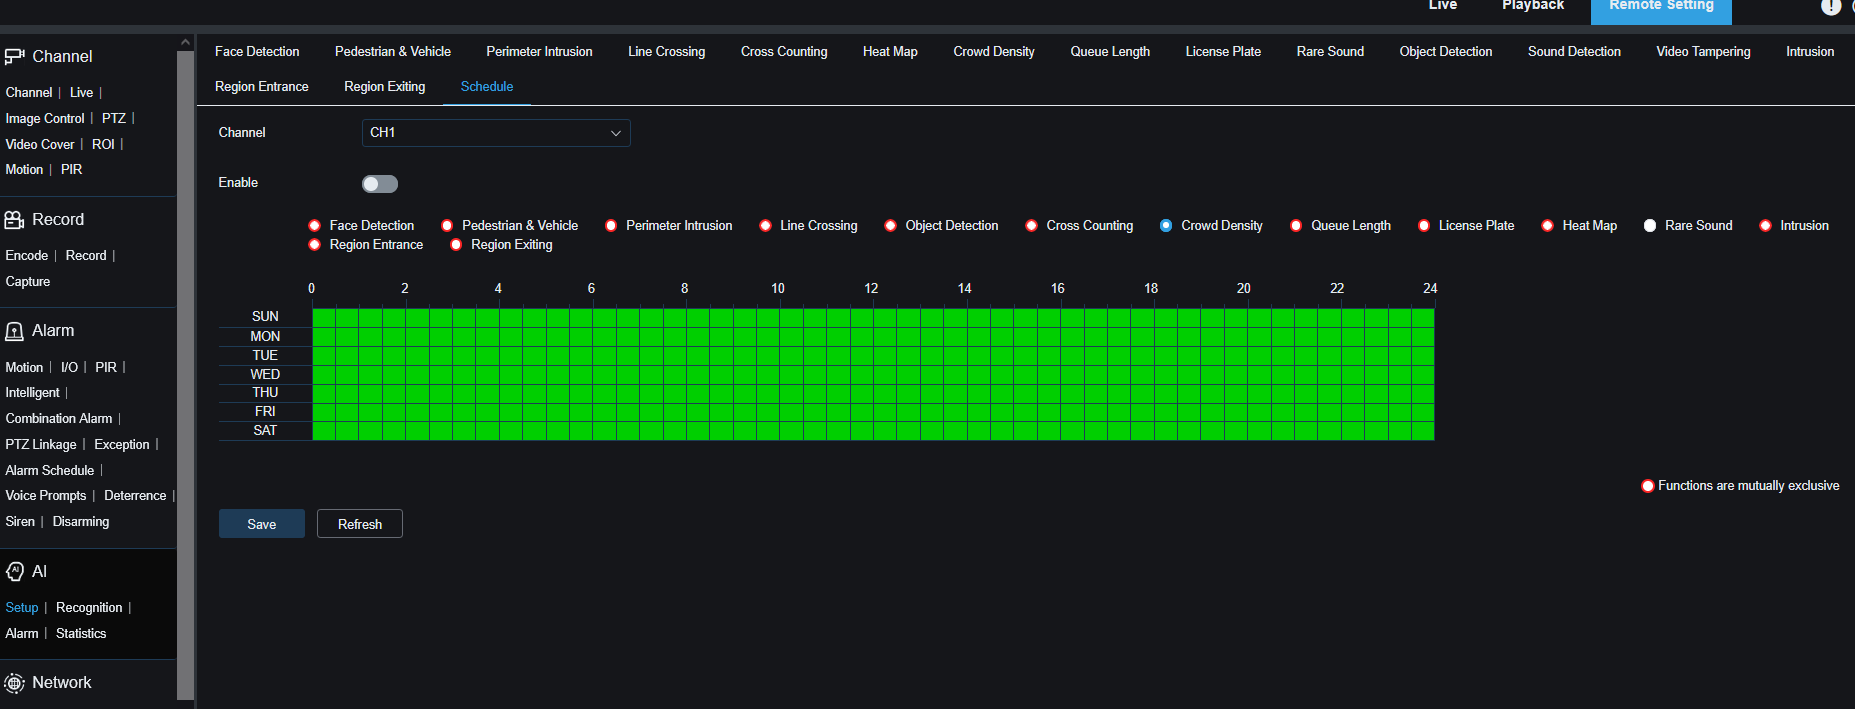Click the Record section camera icon
The image size is (1855, 709).
click(x=14, y=220)
